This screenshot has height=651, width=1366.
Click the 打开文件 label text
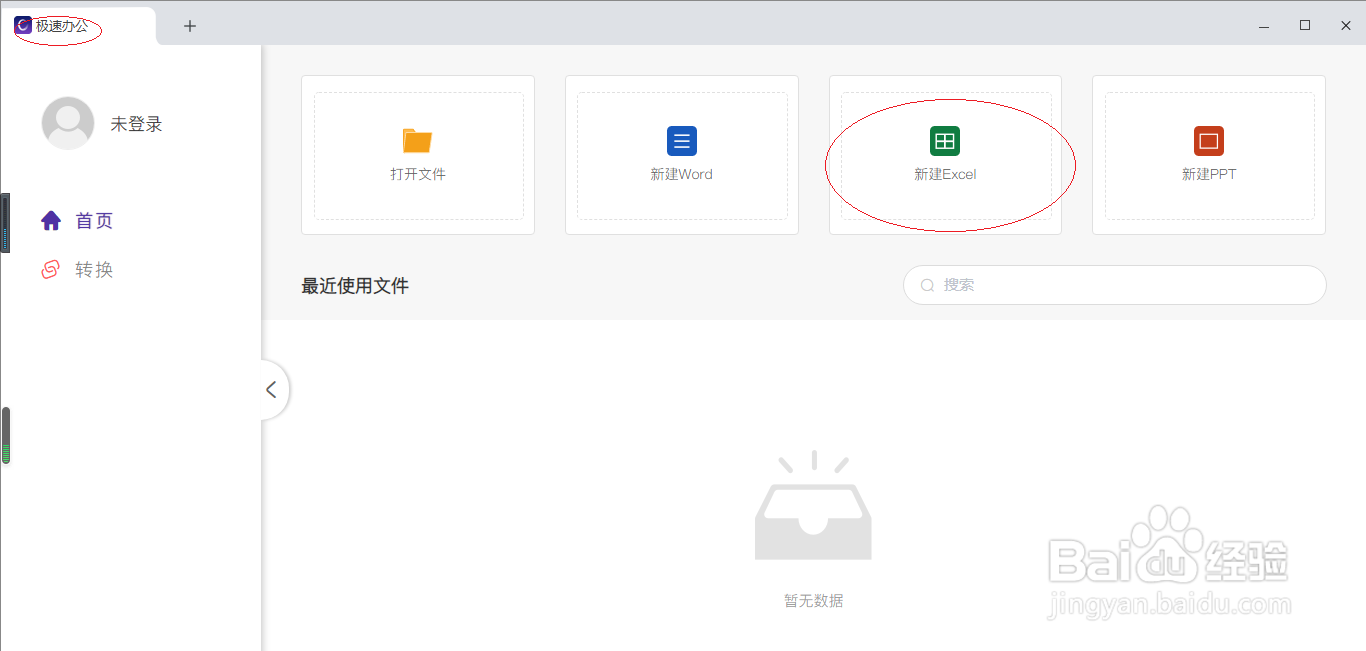click(x=417, y=173)
